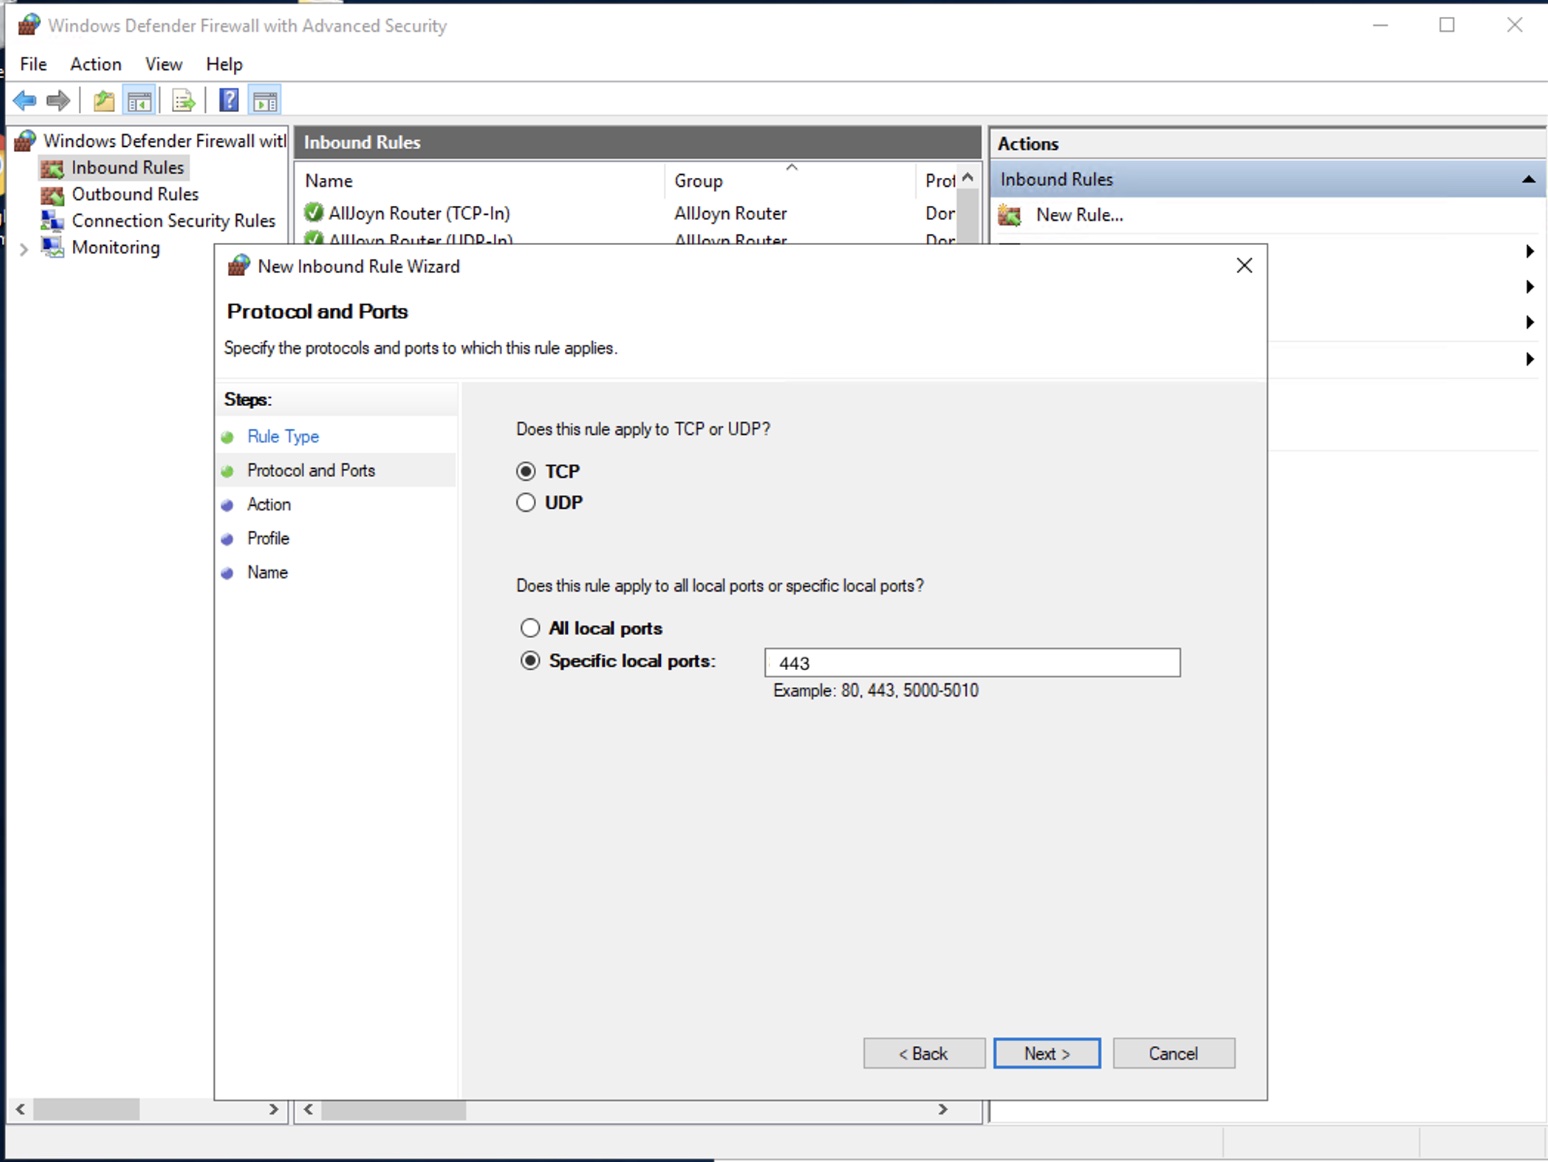This screenshot has width=1548, height=1162.
Task: Click the Export List toolbar icon
Action: pos(183,100)
